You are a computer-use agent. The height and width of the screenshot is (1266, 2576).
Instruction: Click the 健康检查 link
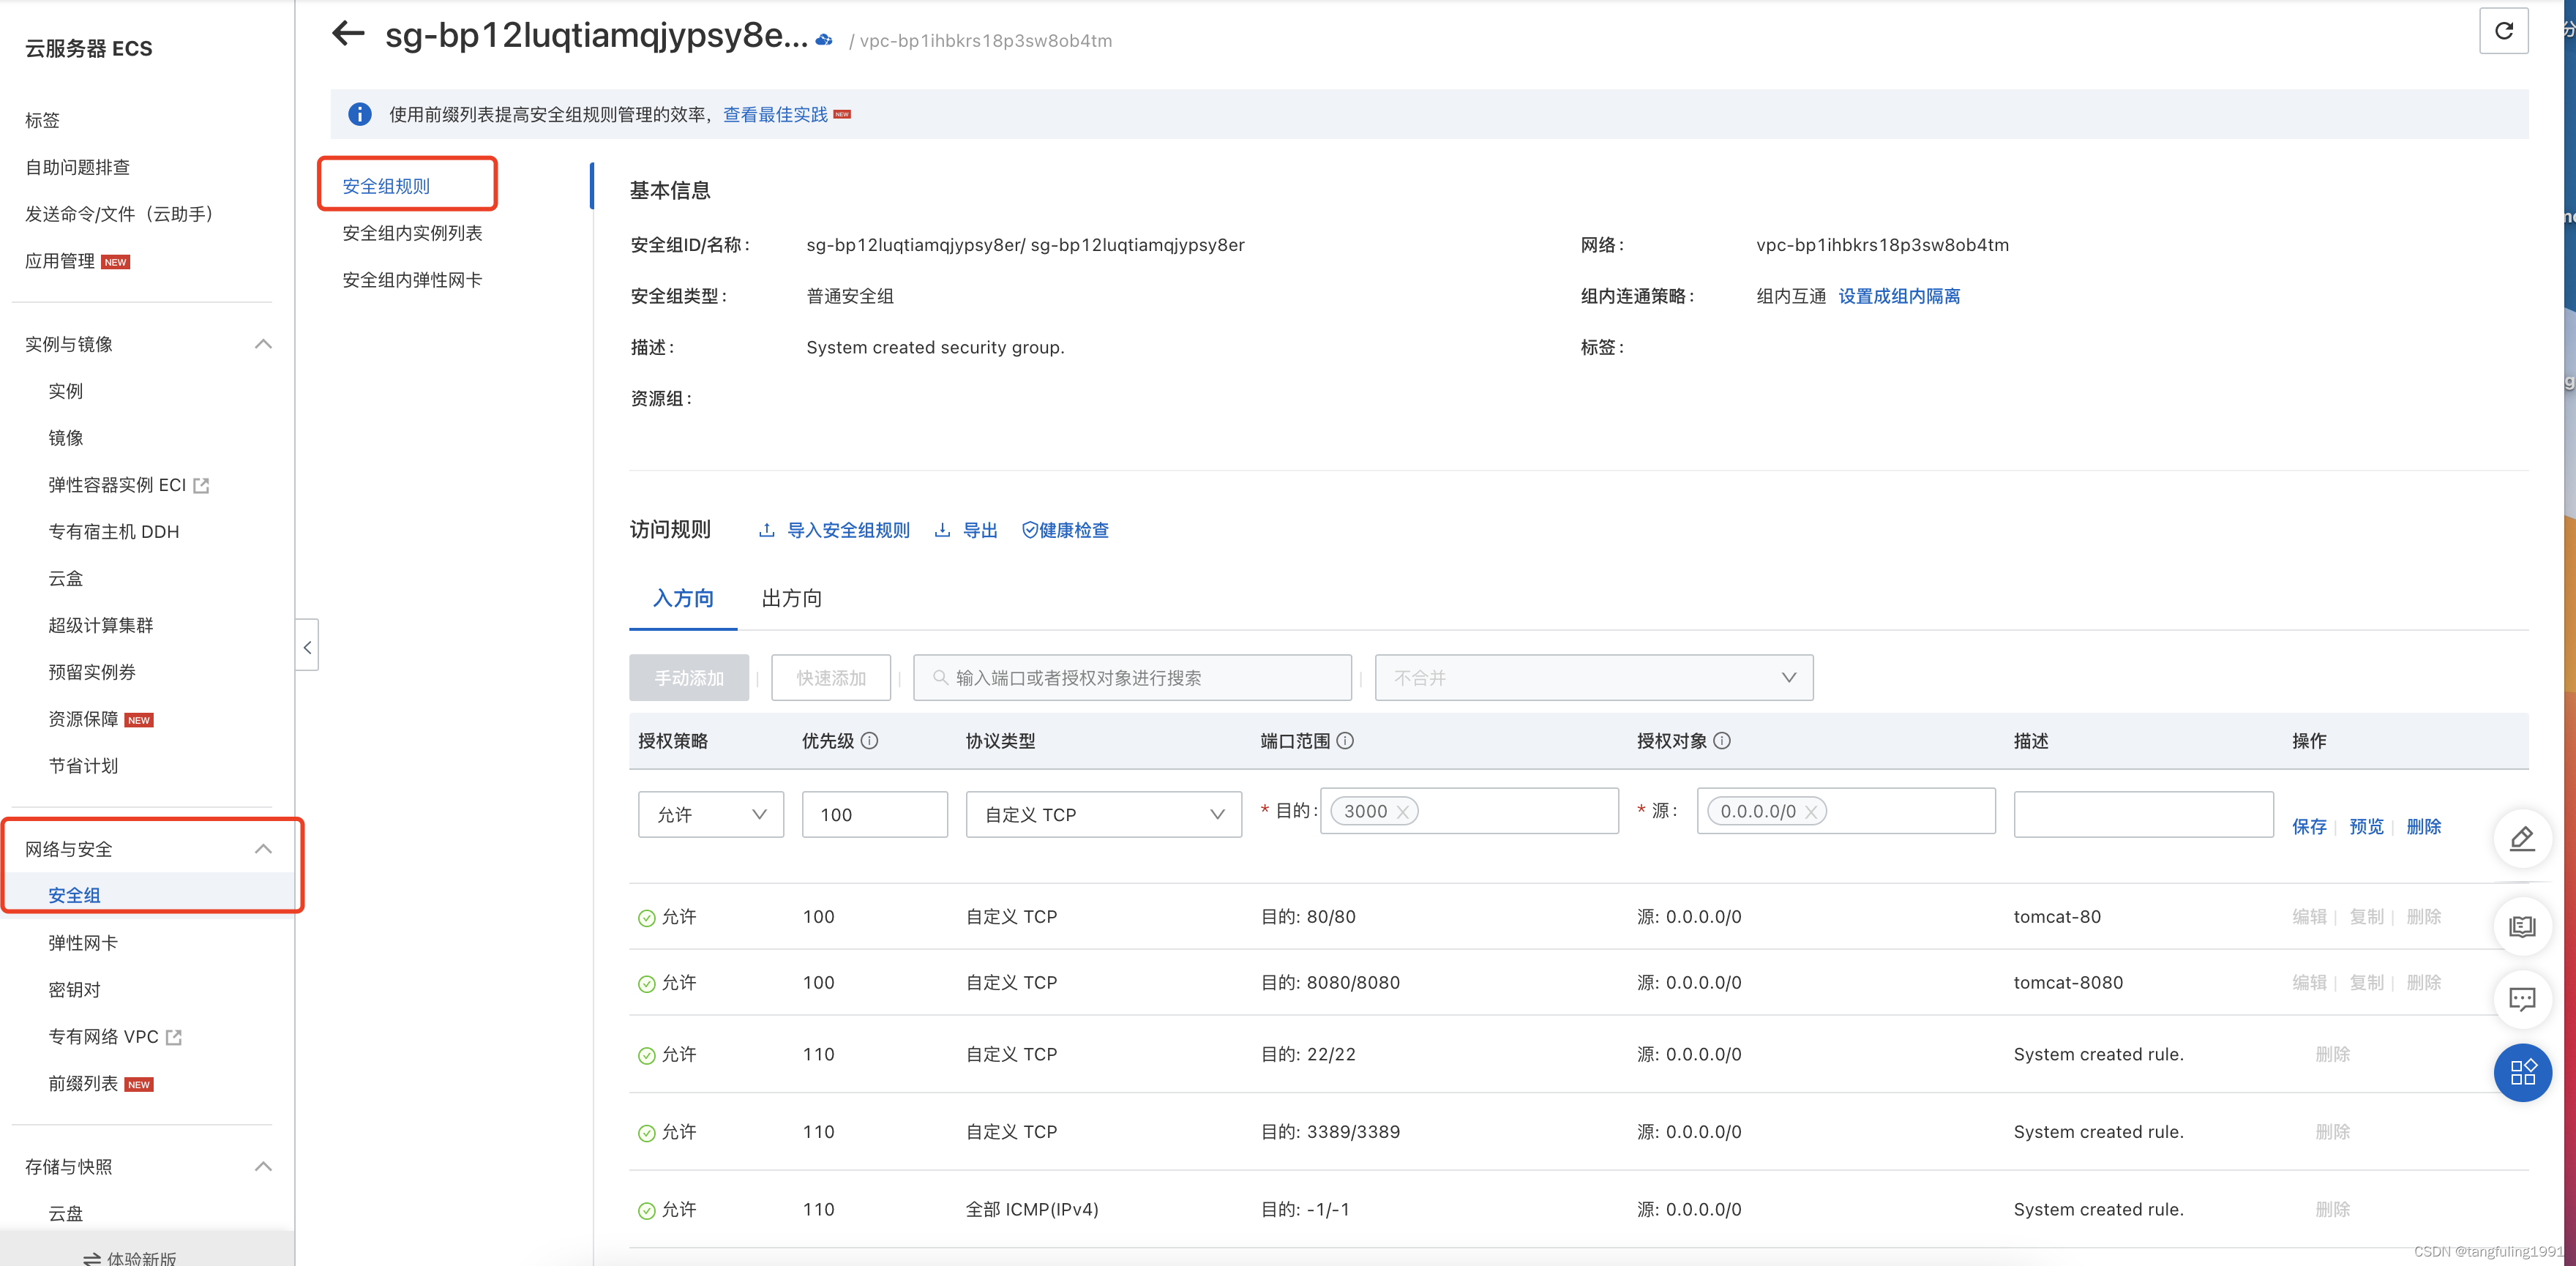(1074, 530)
